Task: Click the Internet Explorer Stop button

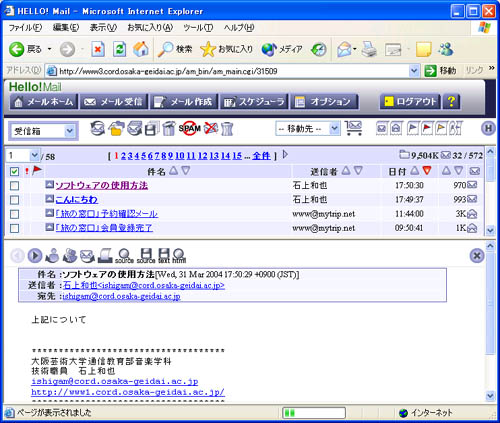Action: point(98,50)
